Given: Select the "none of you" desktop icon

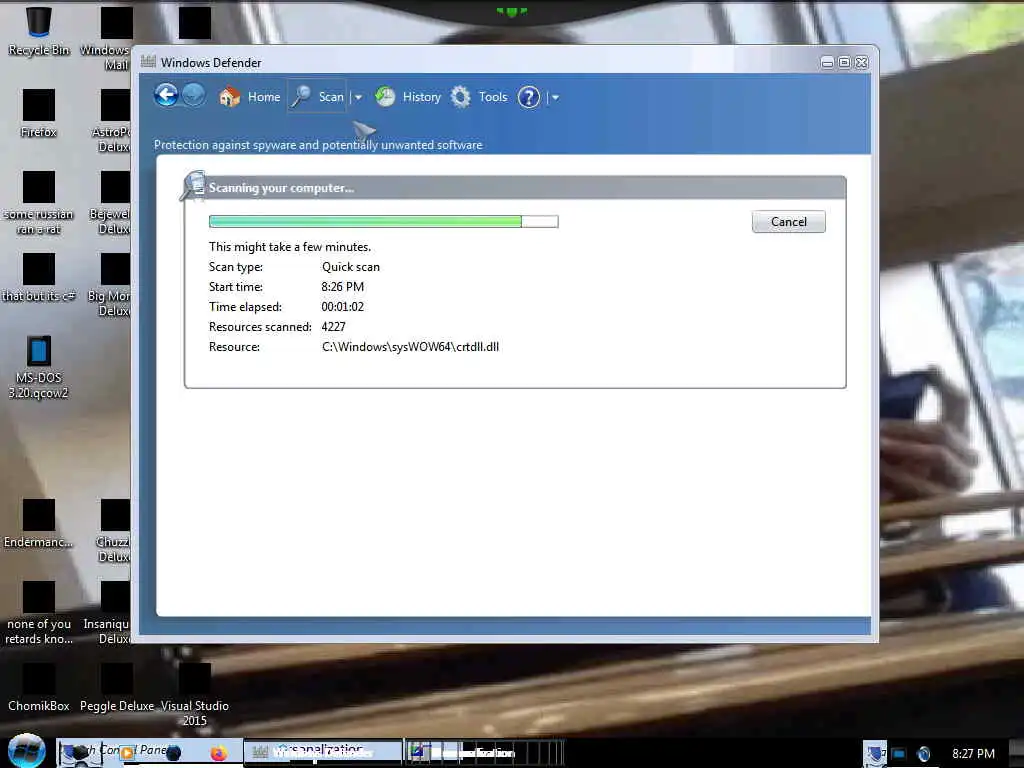Looking at the screenshot, I should click(39, 614).
